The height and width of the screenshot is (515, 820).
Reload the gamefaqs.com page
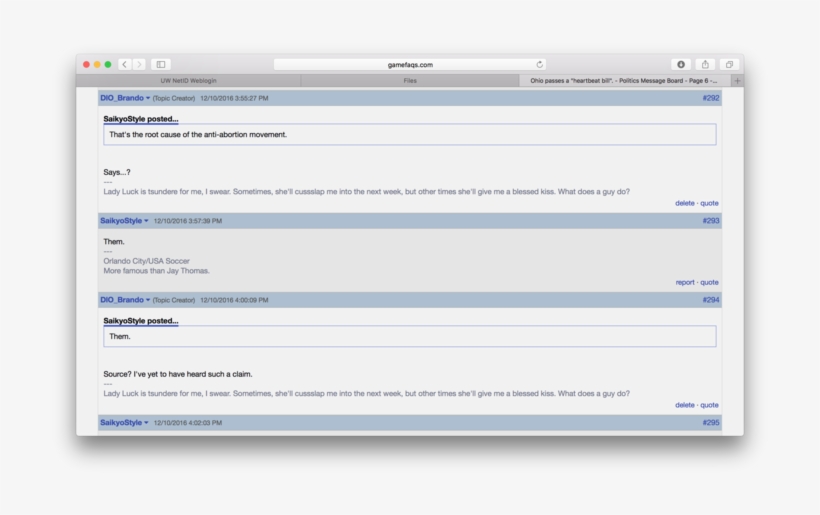pyautogui.click(x=539, y=64)
